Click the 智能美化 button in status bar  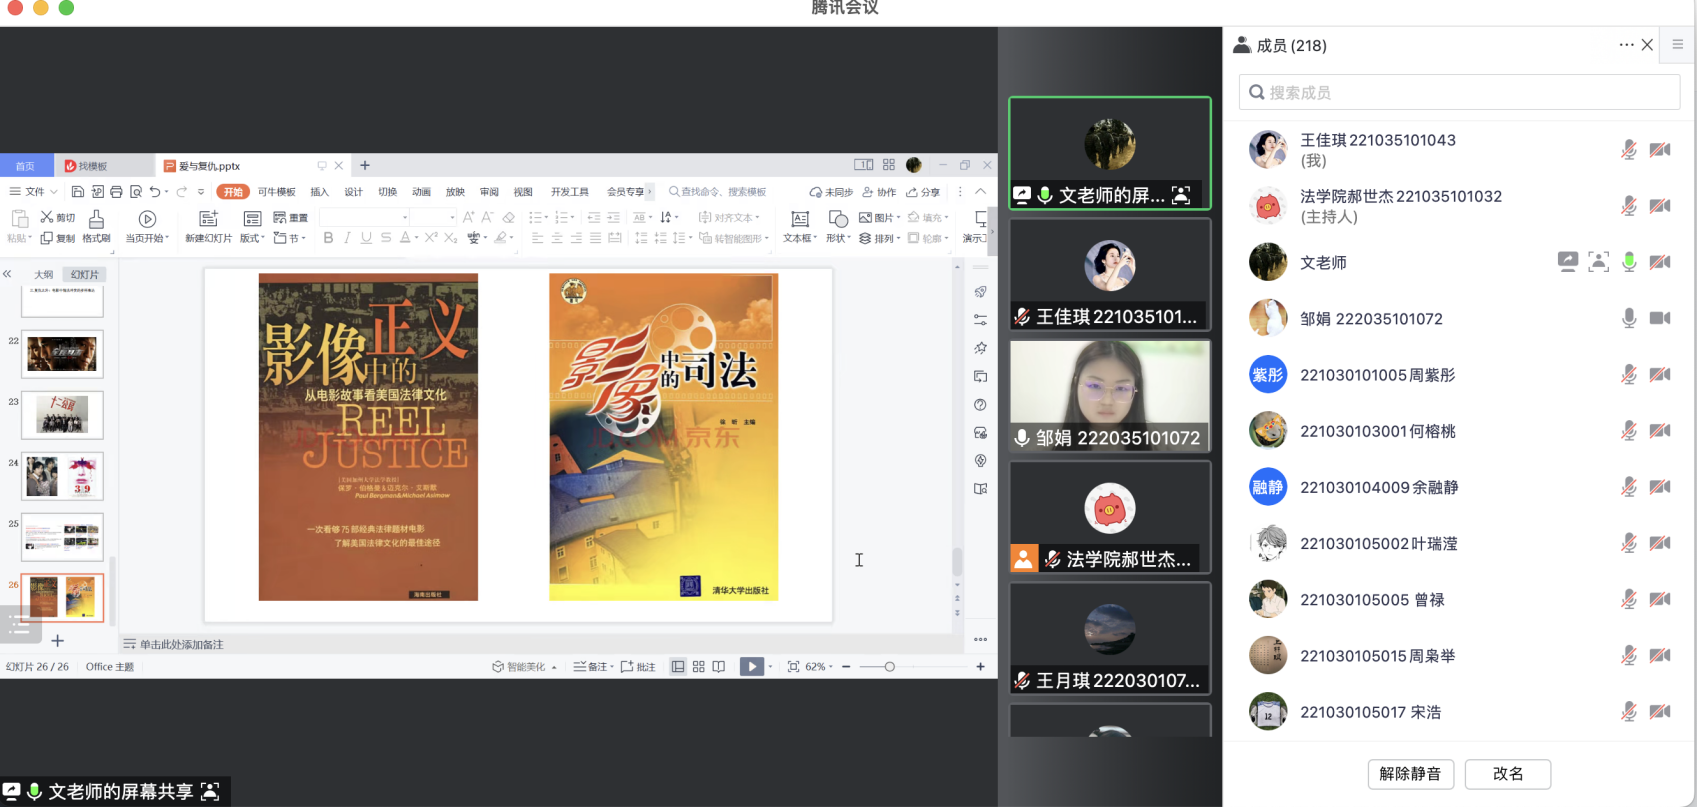click(523, 667)
